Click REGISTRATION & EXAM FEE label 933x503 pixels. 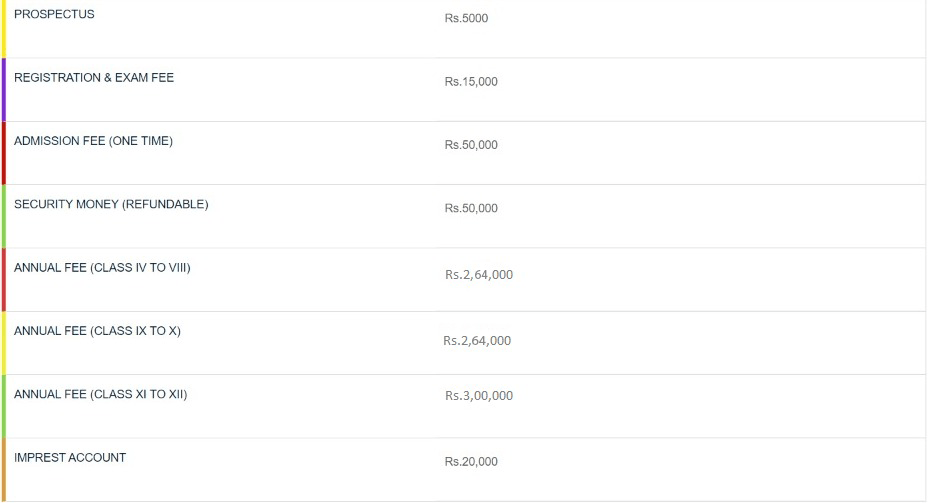pos(94,78)
